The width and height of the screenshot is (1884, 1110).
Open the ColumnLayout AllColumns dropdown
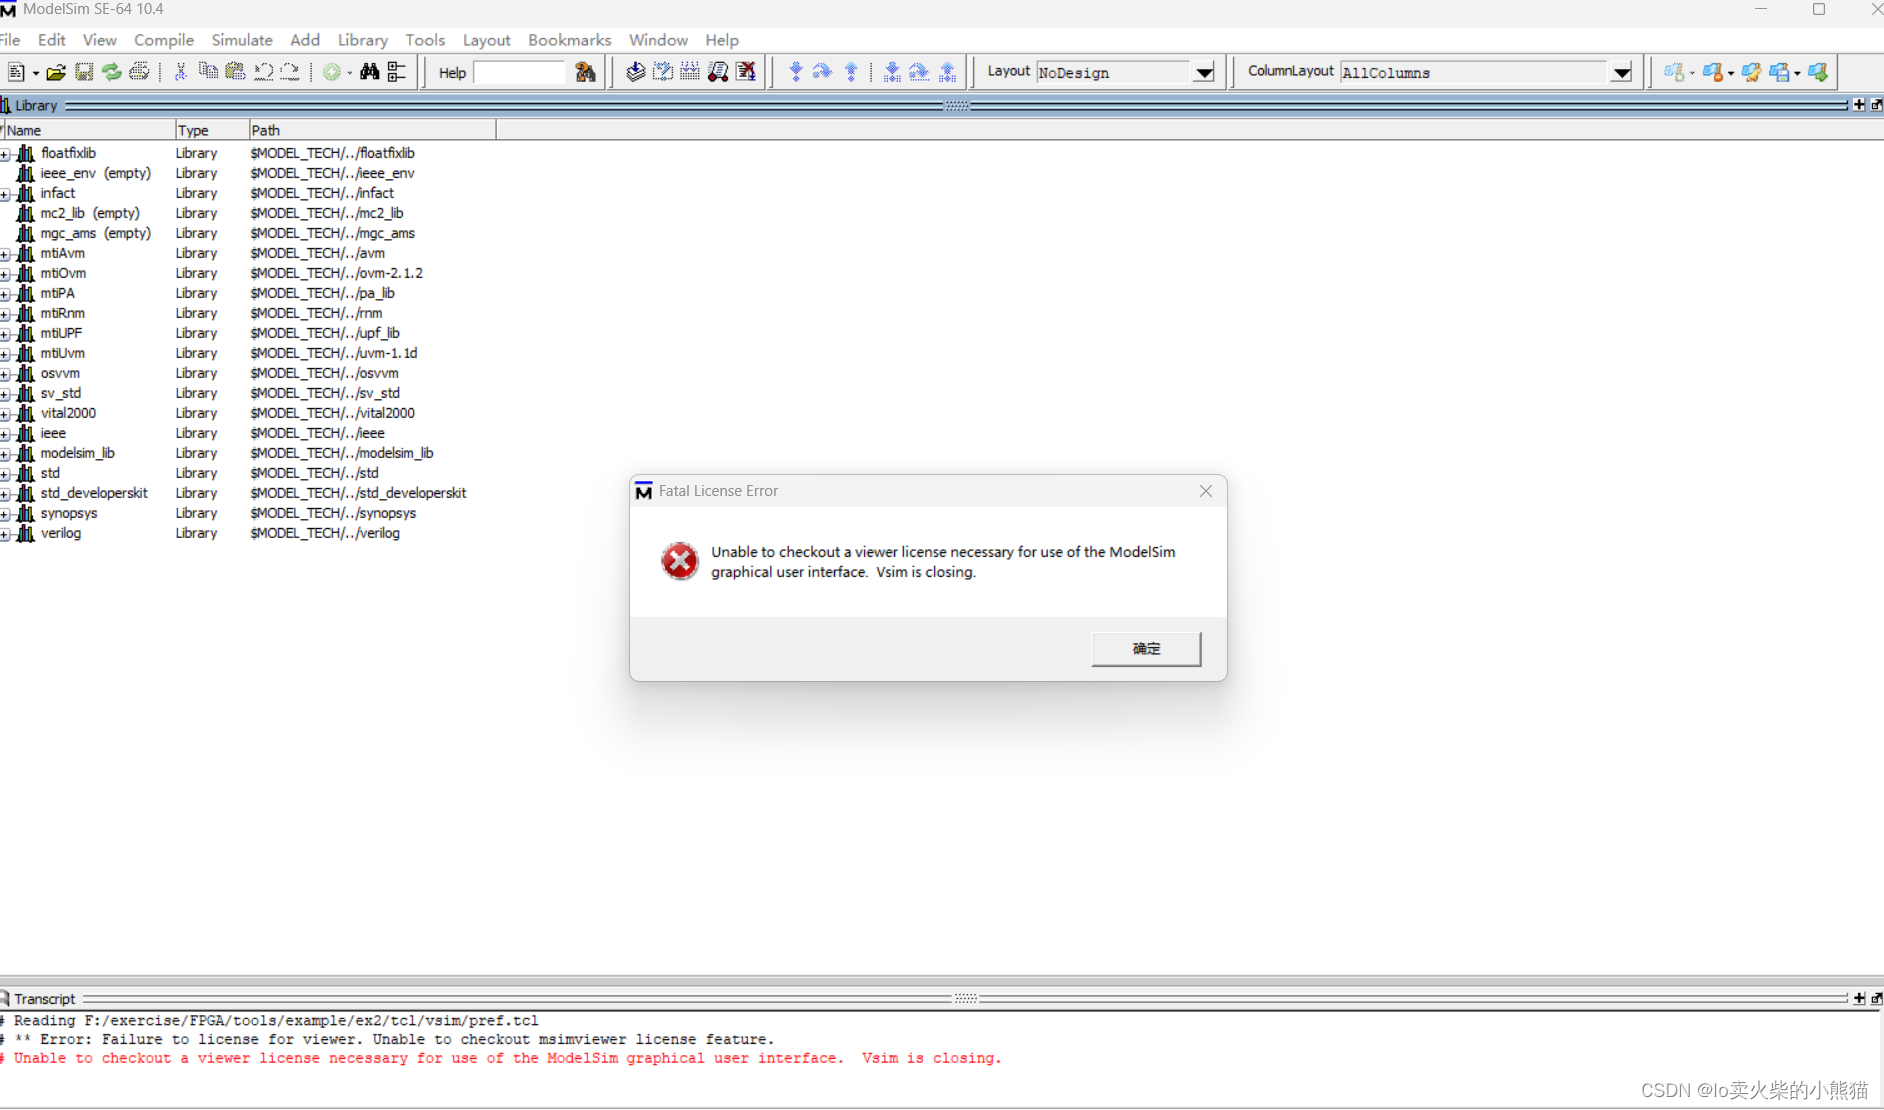[1621, 72]
